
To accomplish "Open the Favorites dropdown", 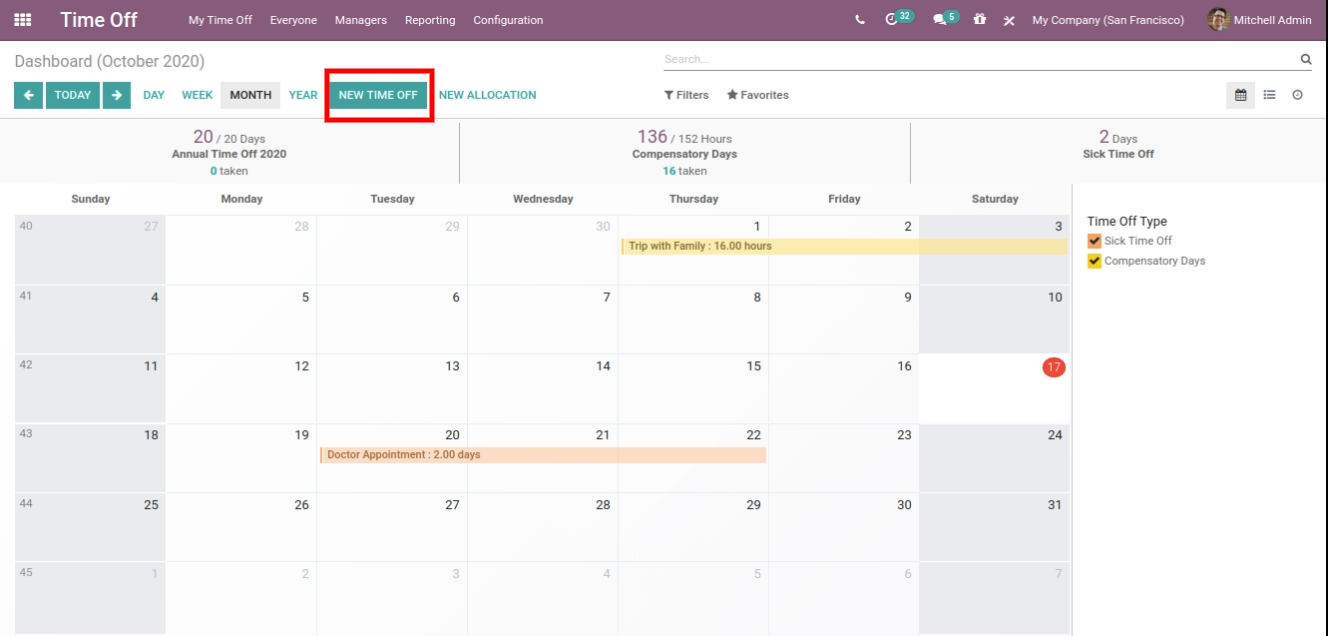I will click(757, 95).
